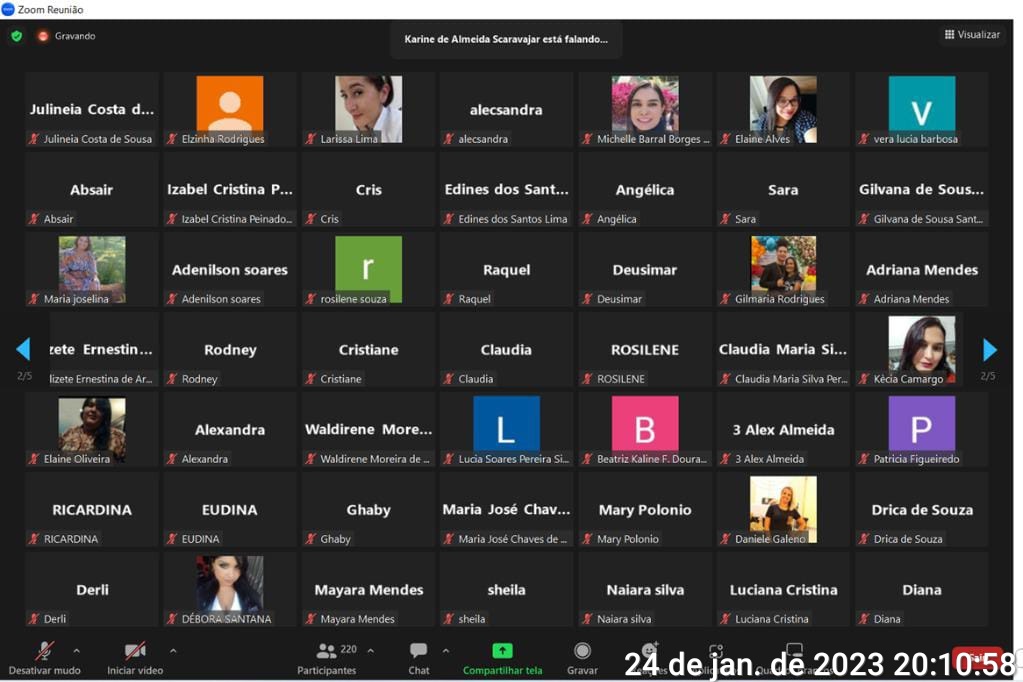This screenshot has height=682, width=1023.
Task: Open the Chat icon
Action: pyautogui.click(x=419, y=650)
